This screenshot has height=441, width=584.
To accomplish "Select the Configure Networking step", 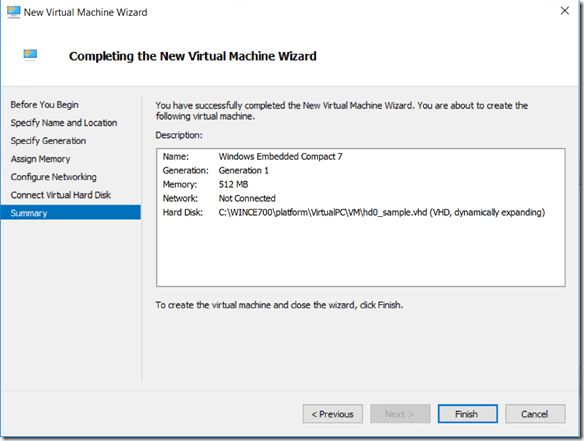I will pos(53,177).
